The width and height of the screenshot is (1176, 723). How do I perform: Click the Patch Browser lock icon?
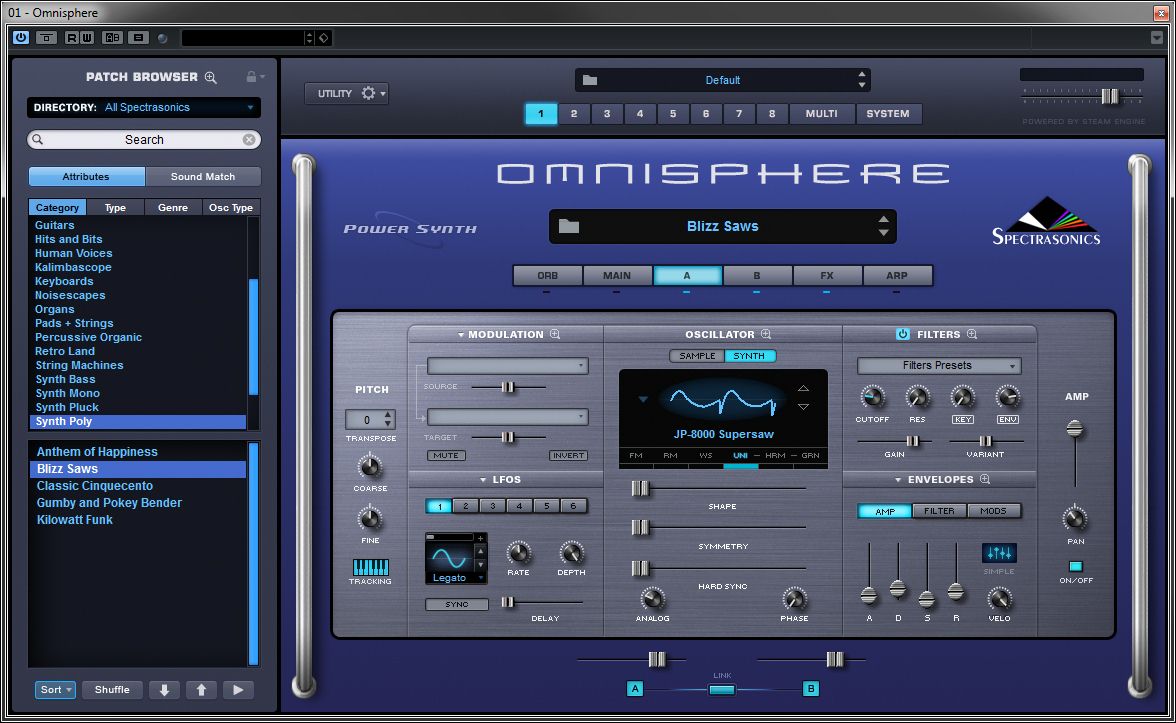[x=252, y=76]
